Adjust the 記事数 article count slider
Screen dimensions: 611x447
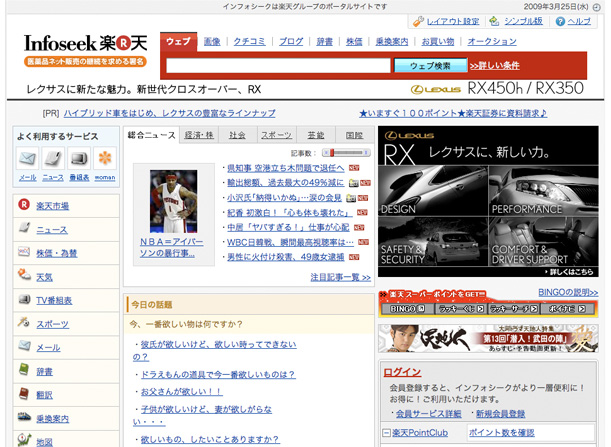pyautogui.click(x=347, y=153)
